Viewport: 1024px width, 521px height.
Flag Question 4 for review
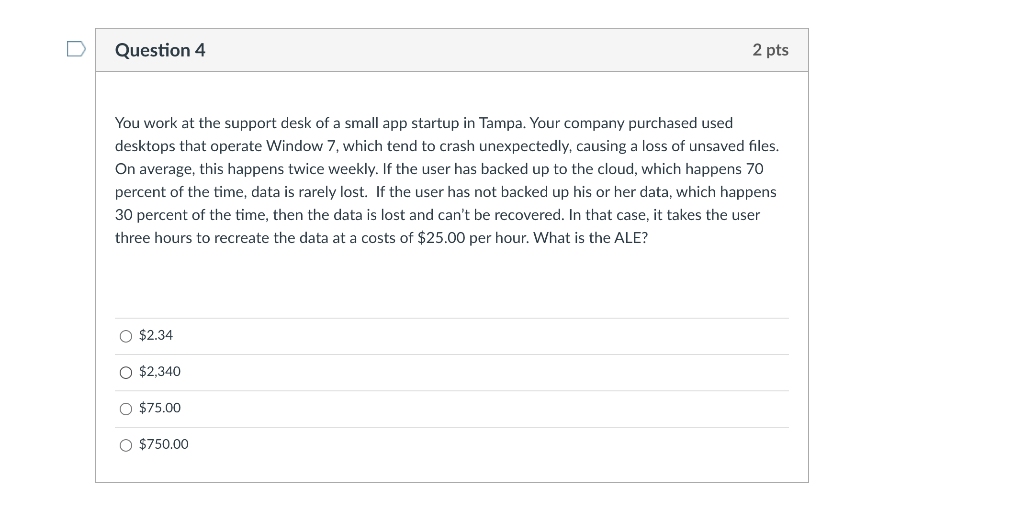(76, 49)
